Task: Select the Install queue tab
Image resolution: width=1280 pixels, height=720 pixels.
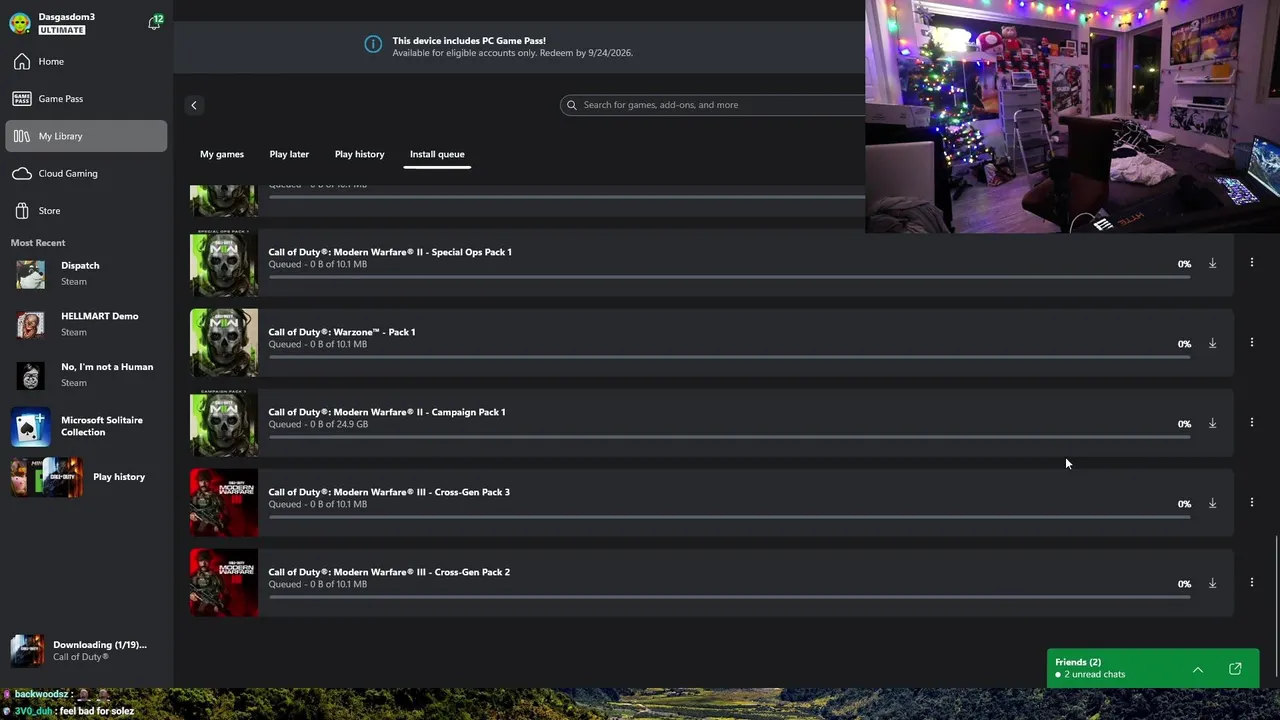Action: (437, 154)
